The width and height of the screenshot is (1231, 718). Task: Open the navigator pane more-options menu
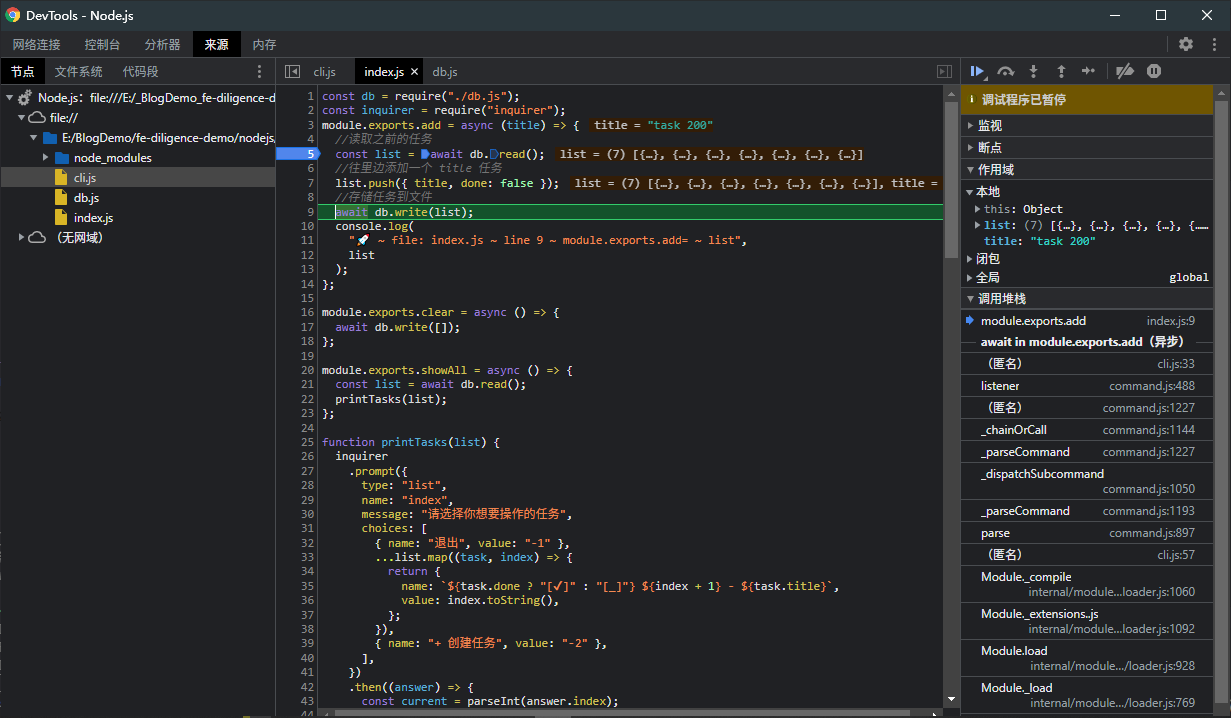pos(260,71)
